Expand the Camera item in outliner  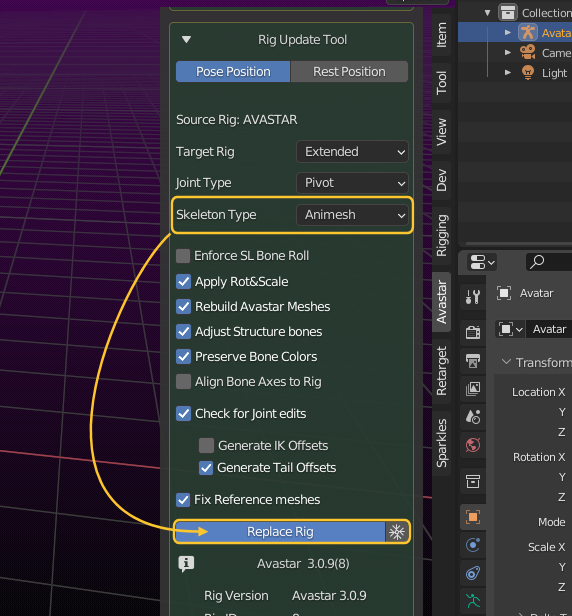508,52
